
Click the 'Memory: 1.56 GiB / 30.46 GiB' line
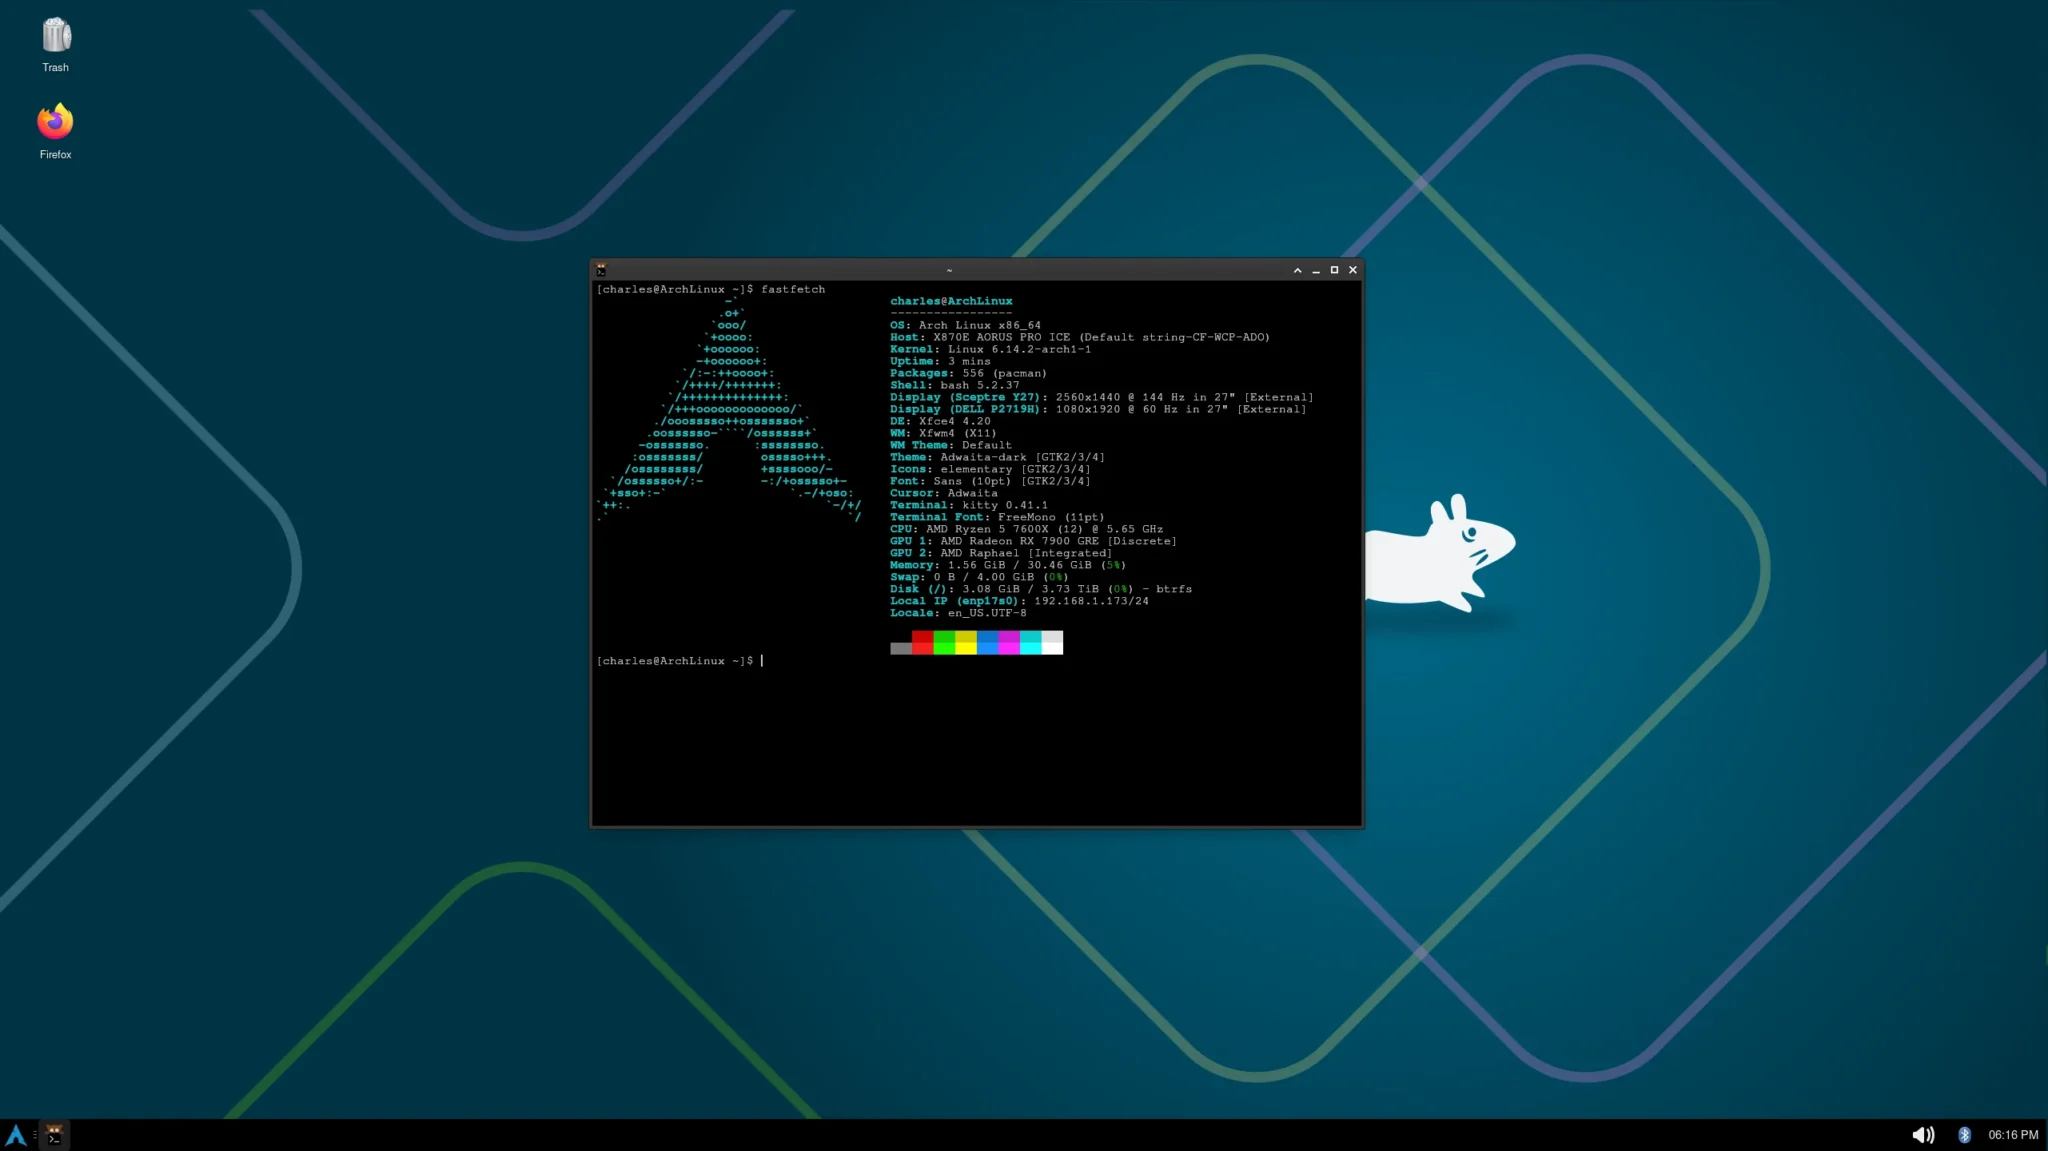pos(1008,565)
